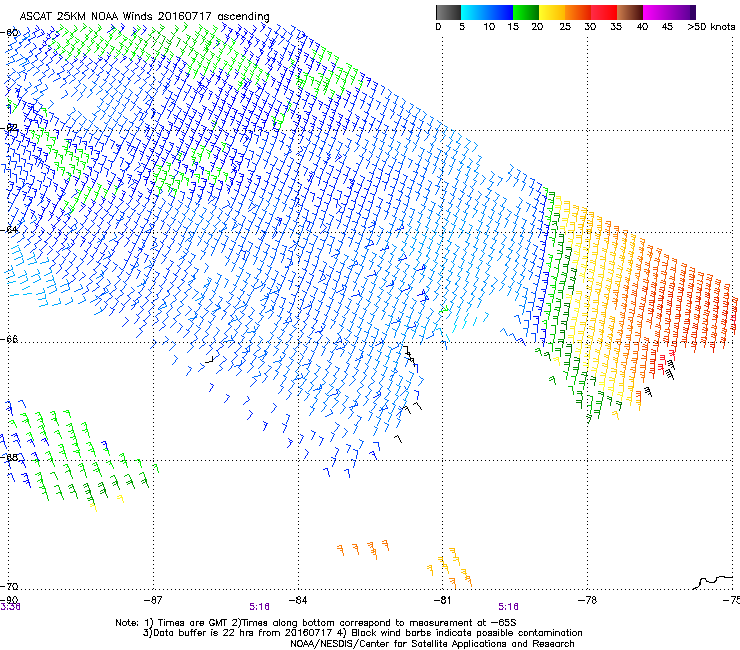Select the brown 35-40 knots color swatch
740x650 pixels.
630,12
